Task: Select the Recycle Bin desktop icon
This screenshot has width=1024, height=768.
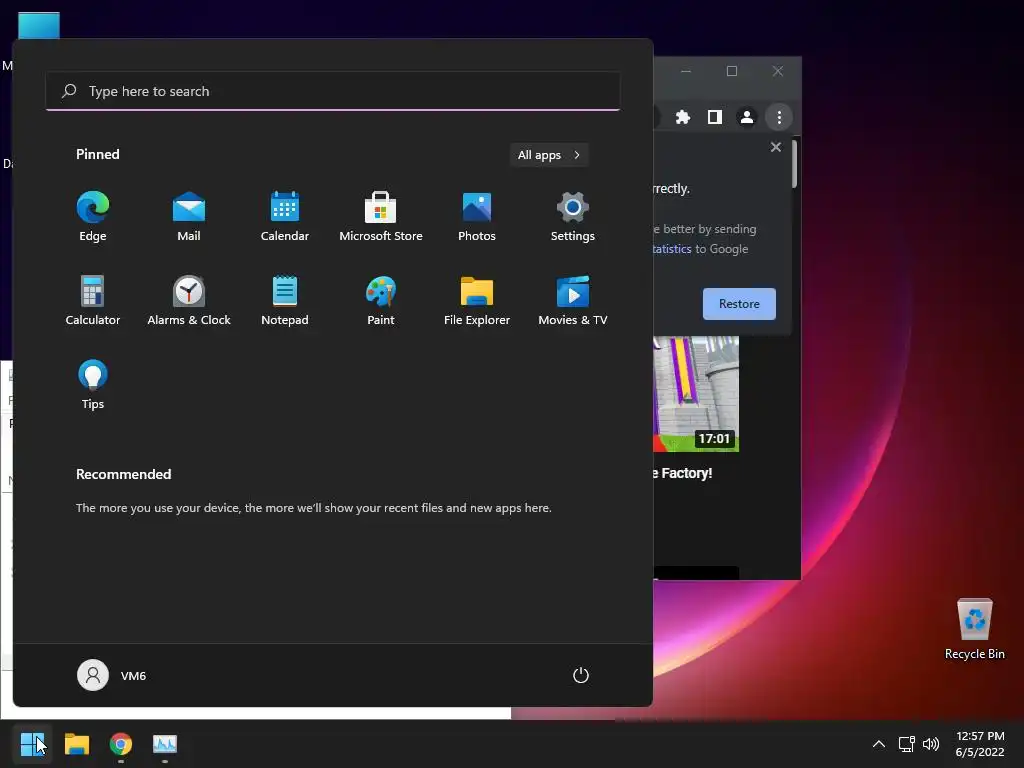Action: (974, 630)
